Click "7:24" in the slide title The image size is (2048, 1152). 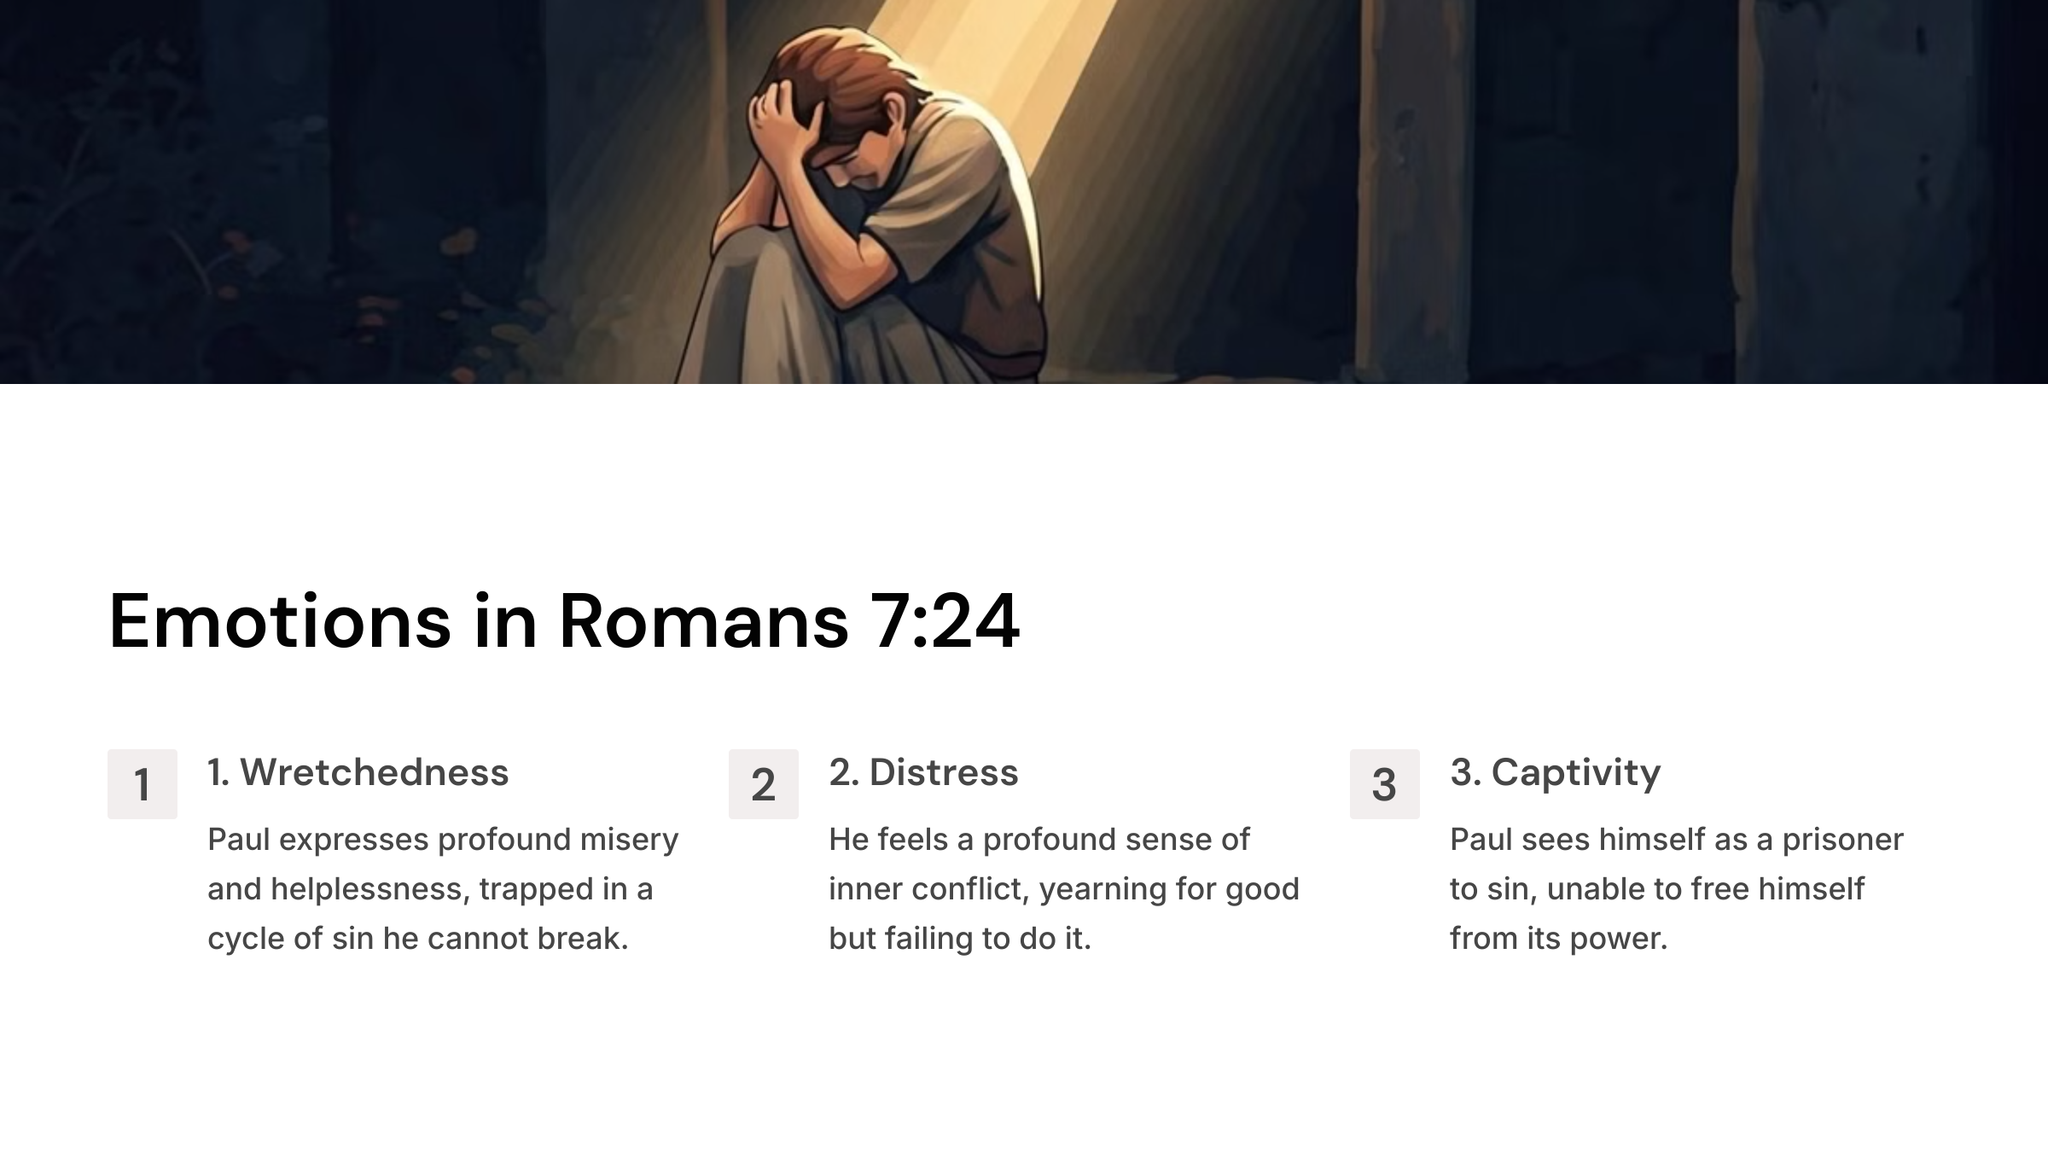point(945,621)
